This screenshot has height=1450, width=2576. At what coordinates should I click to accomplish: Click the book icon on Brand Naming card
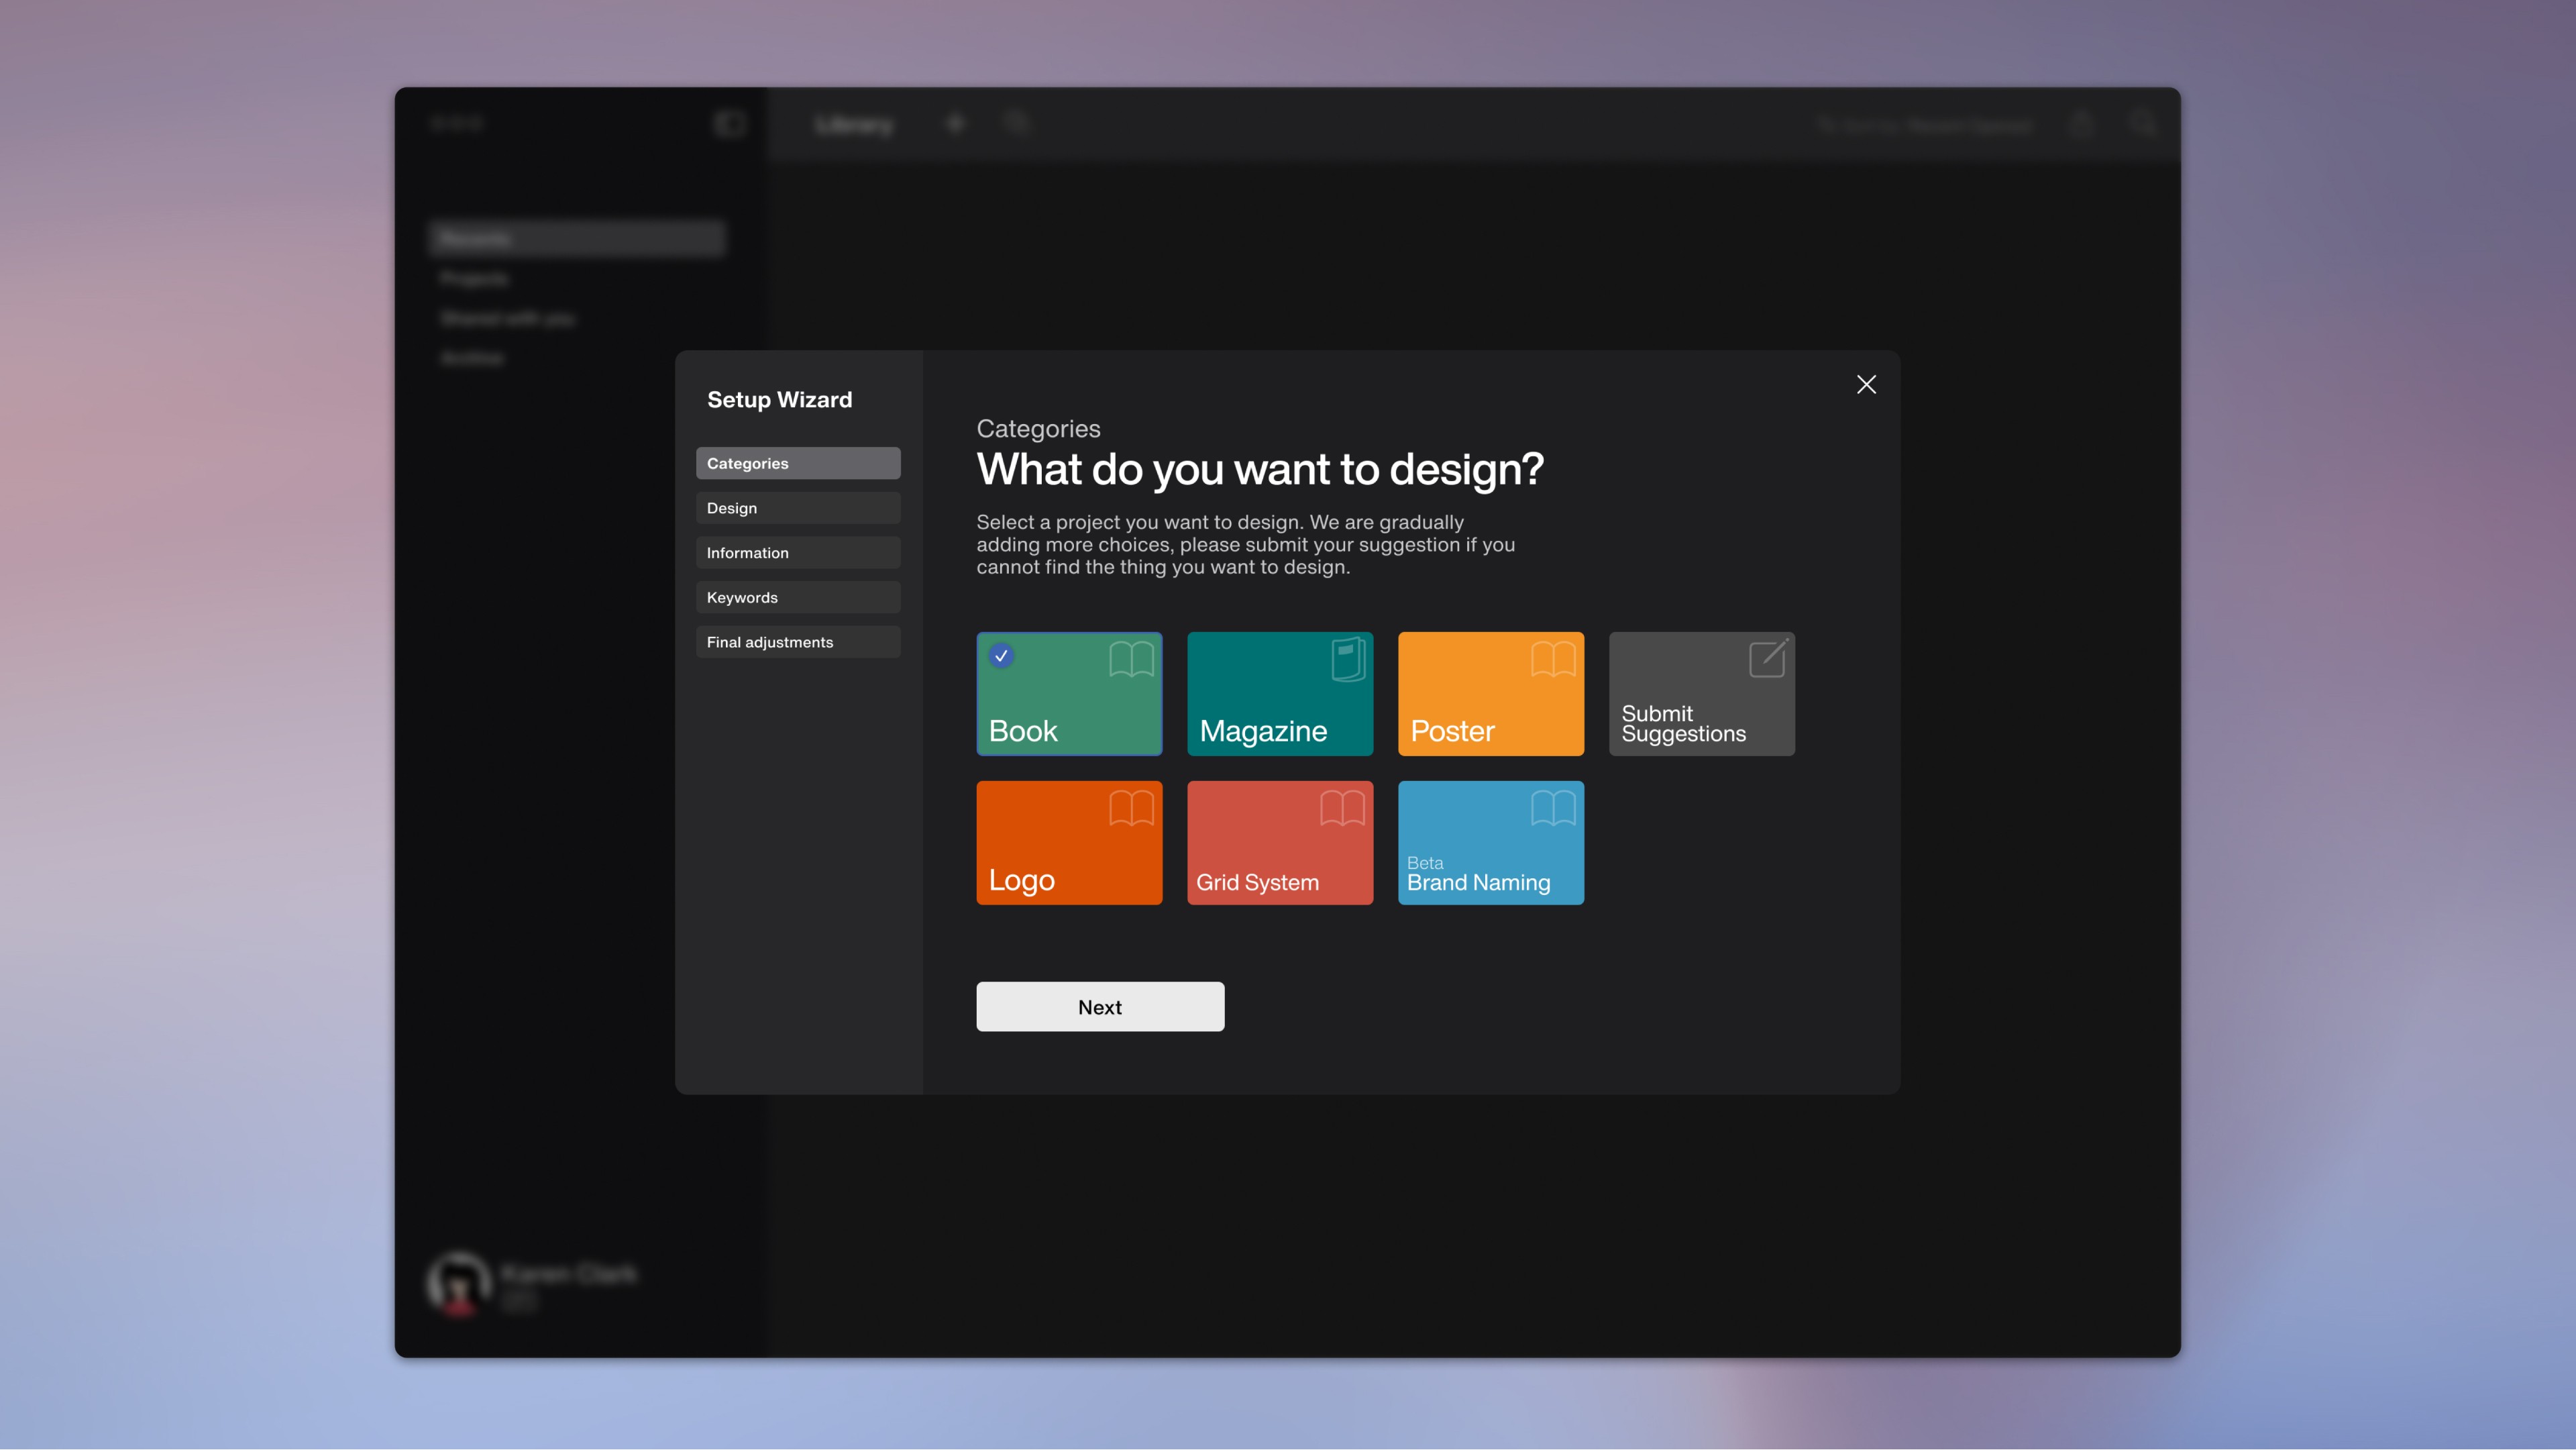1553,808
